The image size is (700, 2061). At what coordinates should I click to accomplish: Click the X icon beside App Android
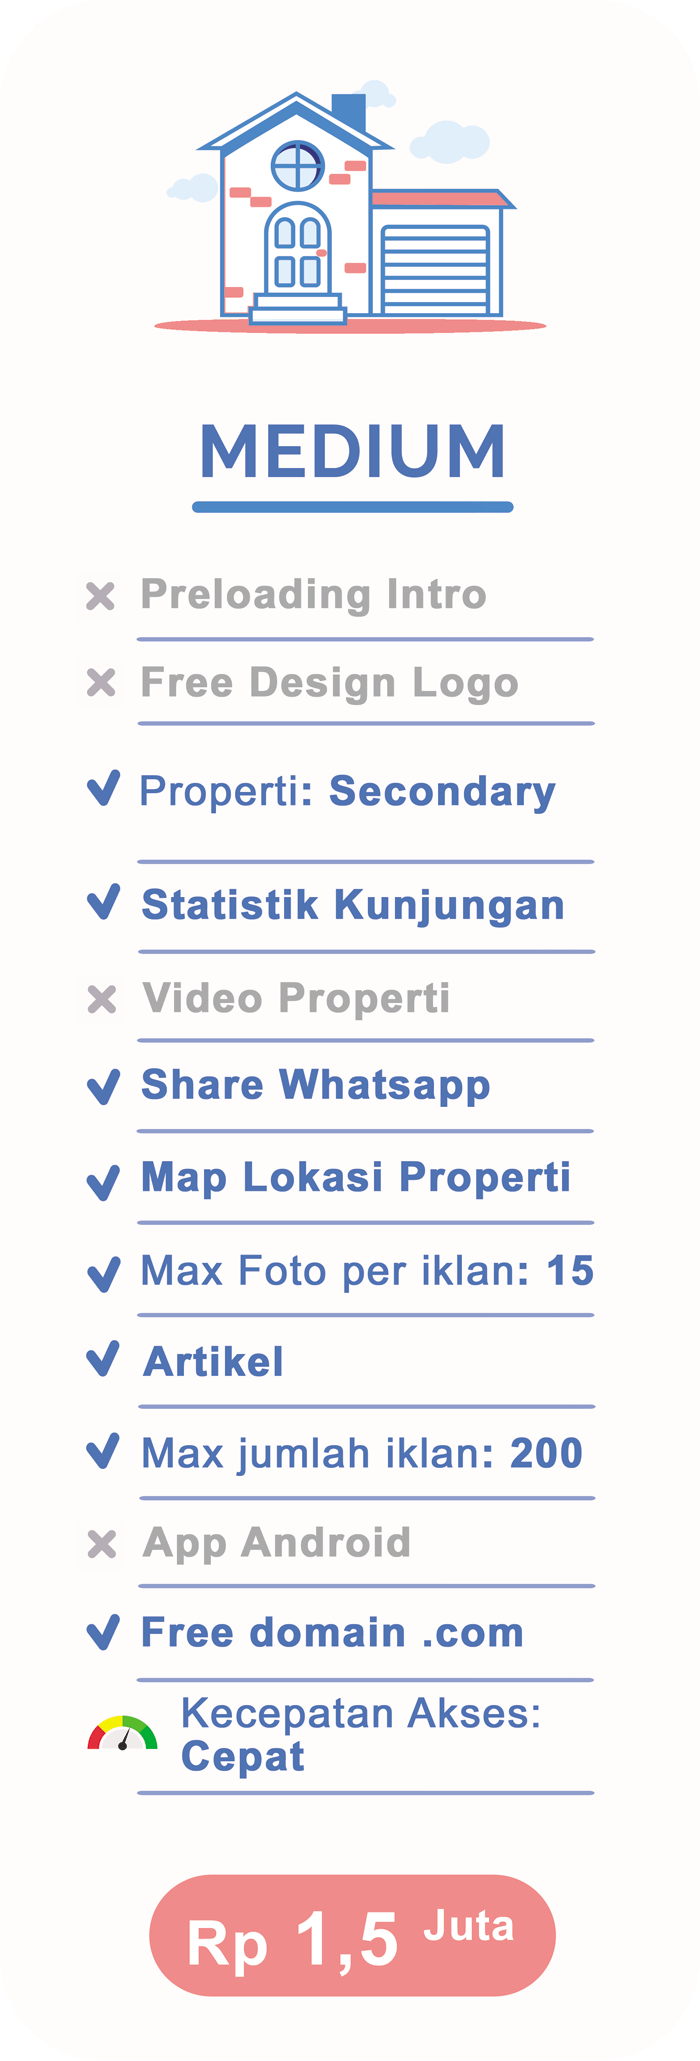click(x=102, y=1544)
